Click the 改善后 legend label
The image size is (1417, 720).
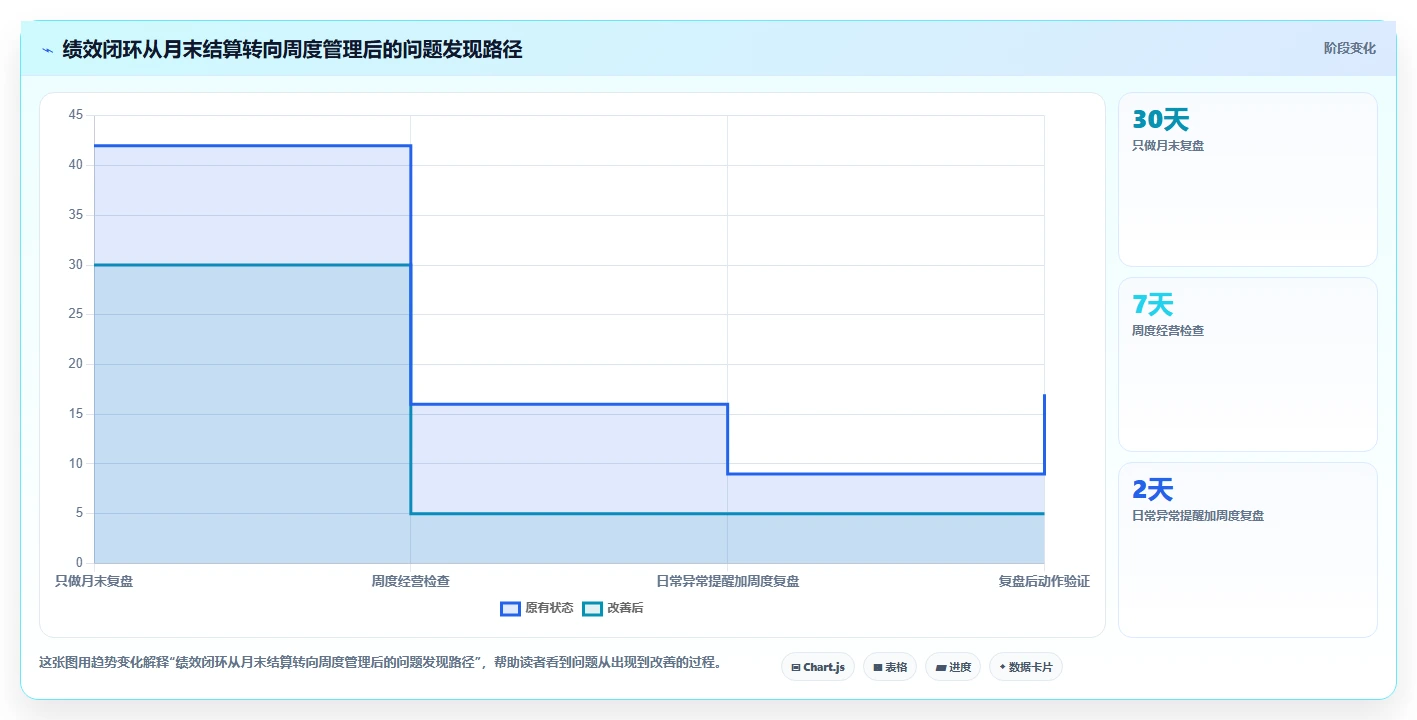coord(625,608)
